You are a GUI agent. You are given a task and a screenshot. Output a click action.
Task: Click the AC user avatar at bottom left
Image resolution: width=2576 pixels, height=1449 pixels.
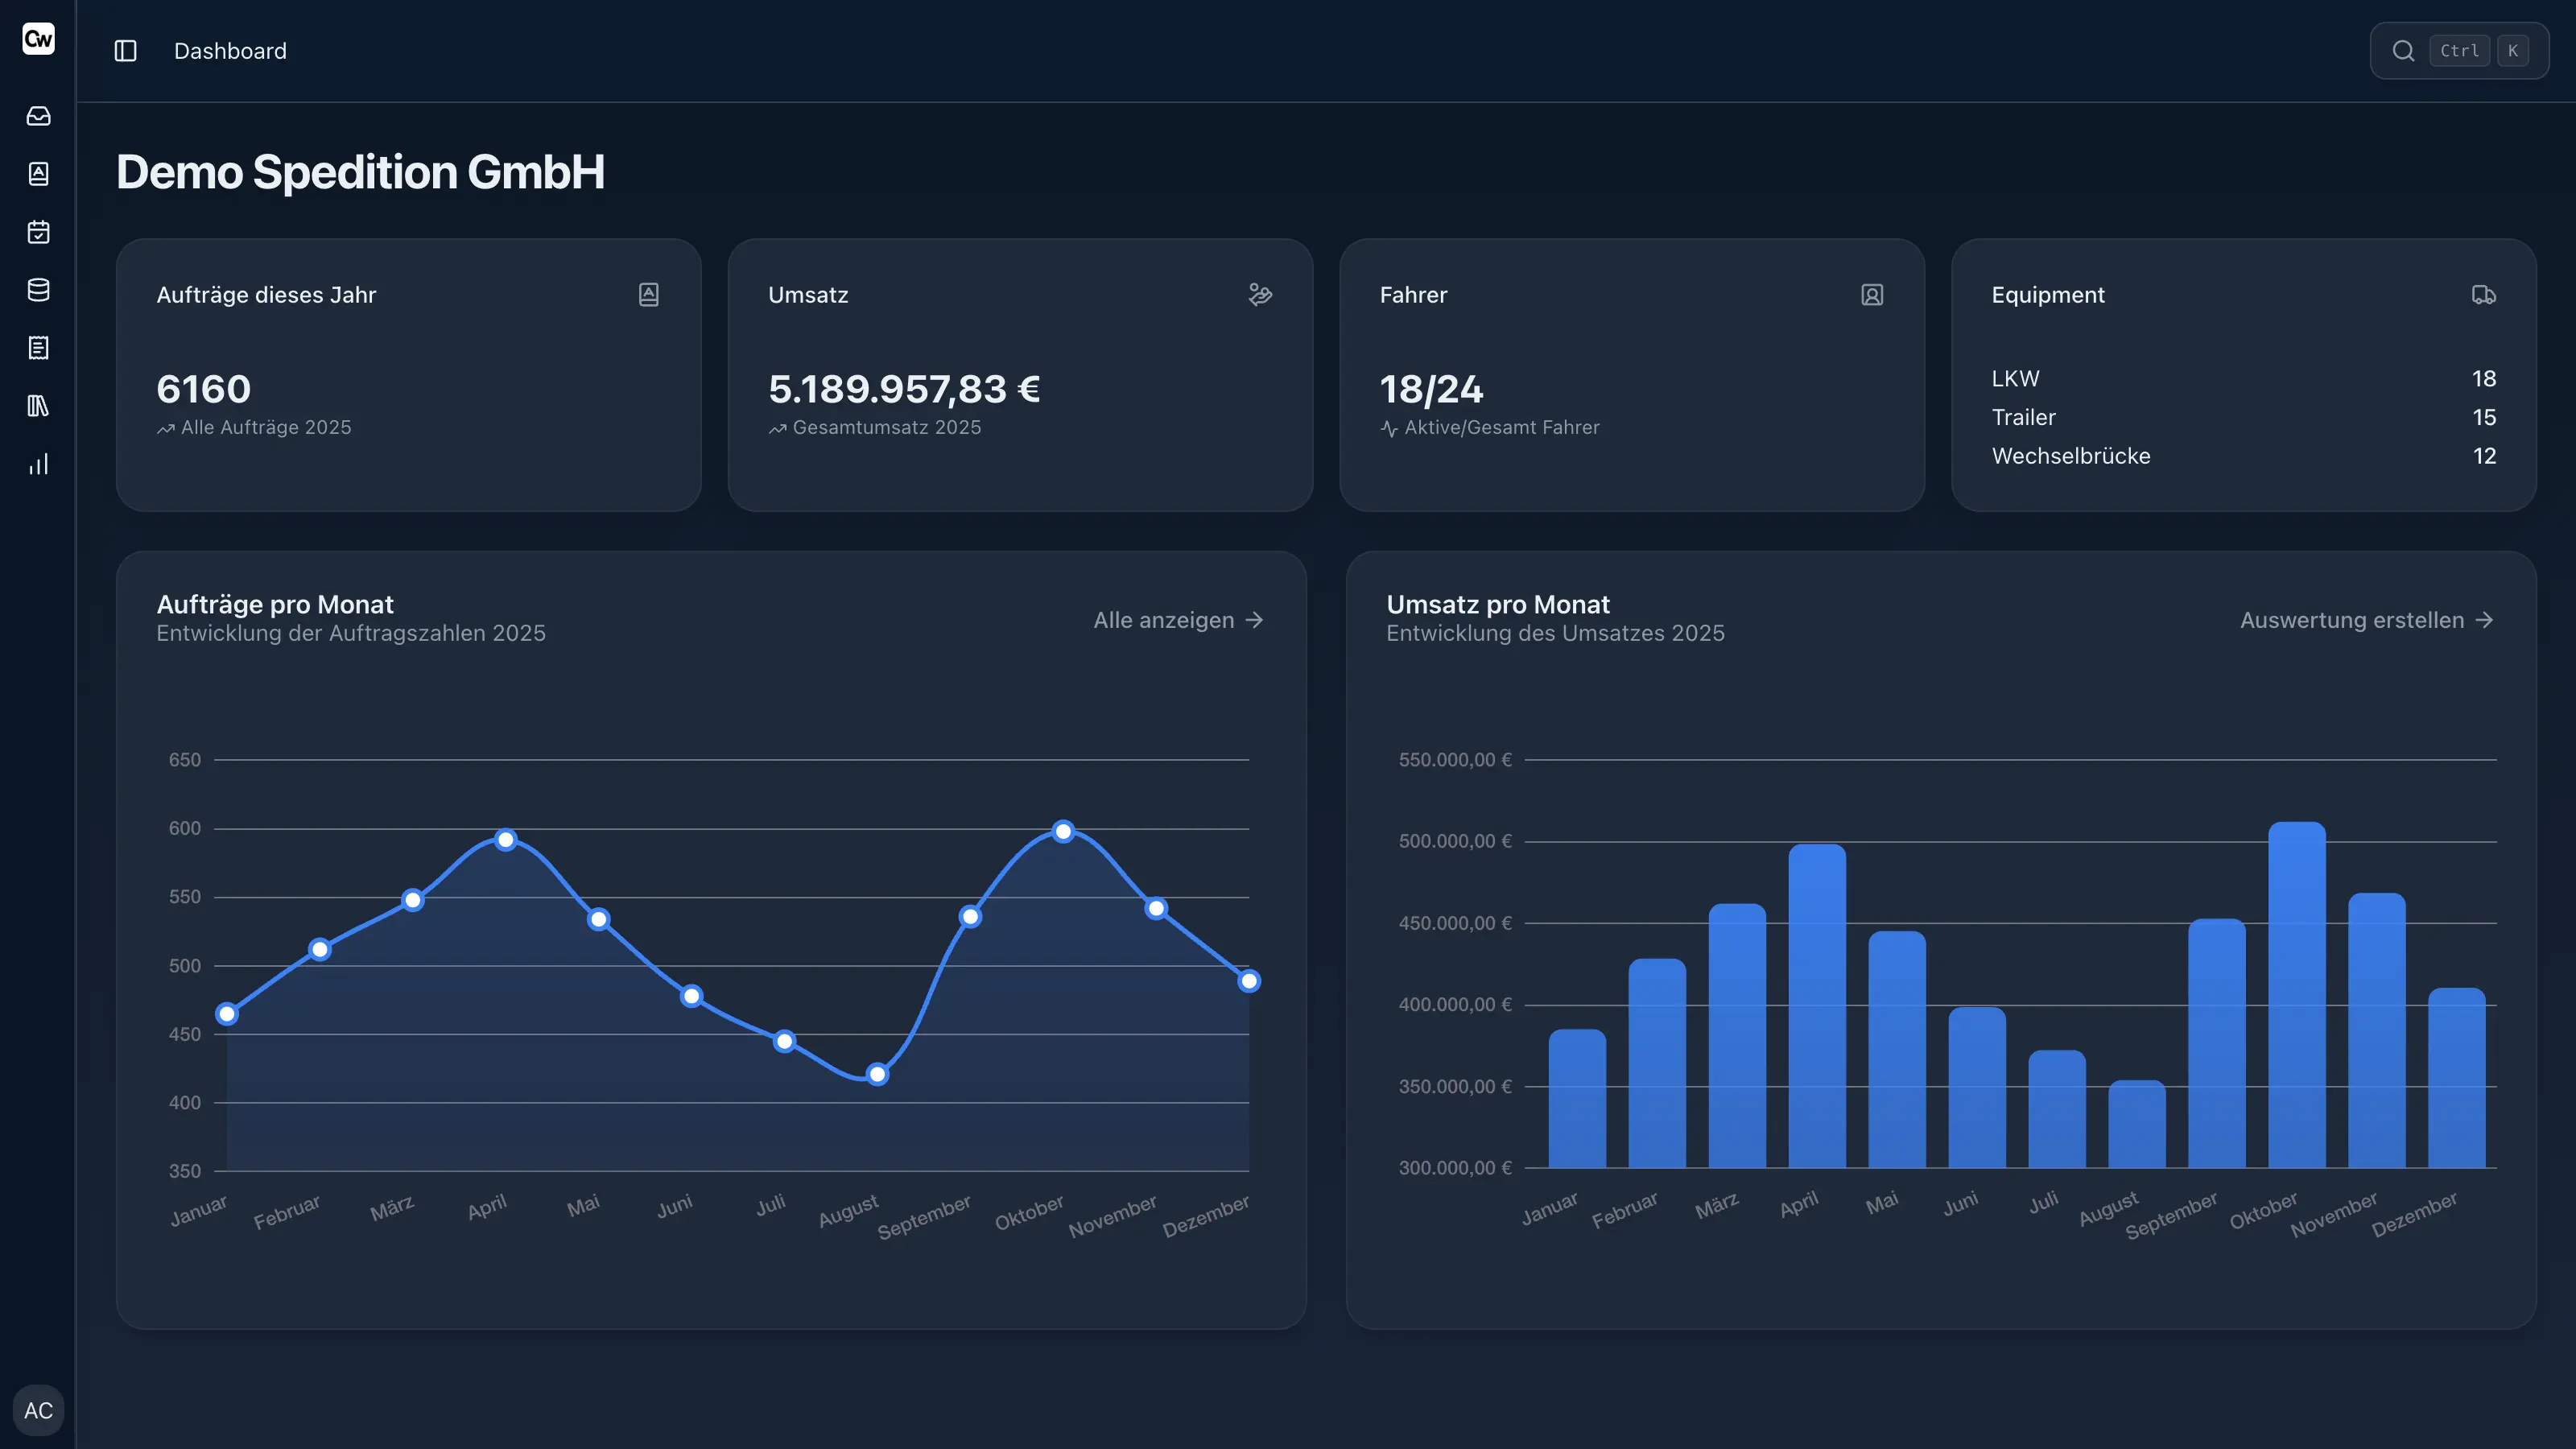click(38, 1410)
